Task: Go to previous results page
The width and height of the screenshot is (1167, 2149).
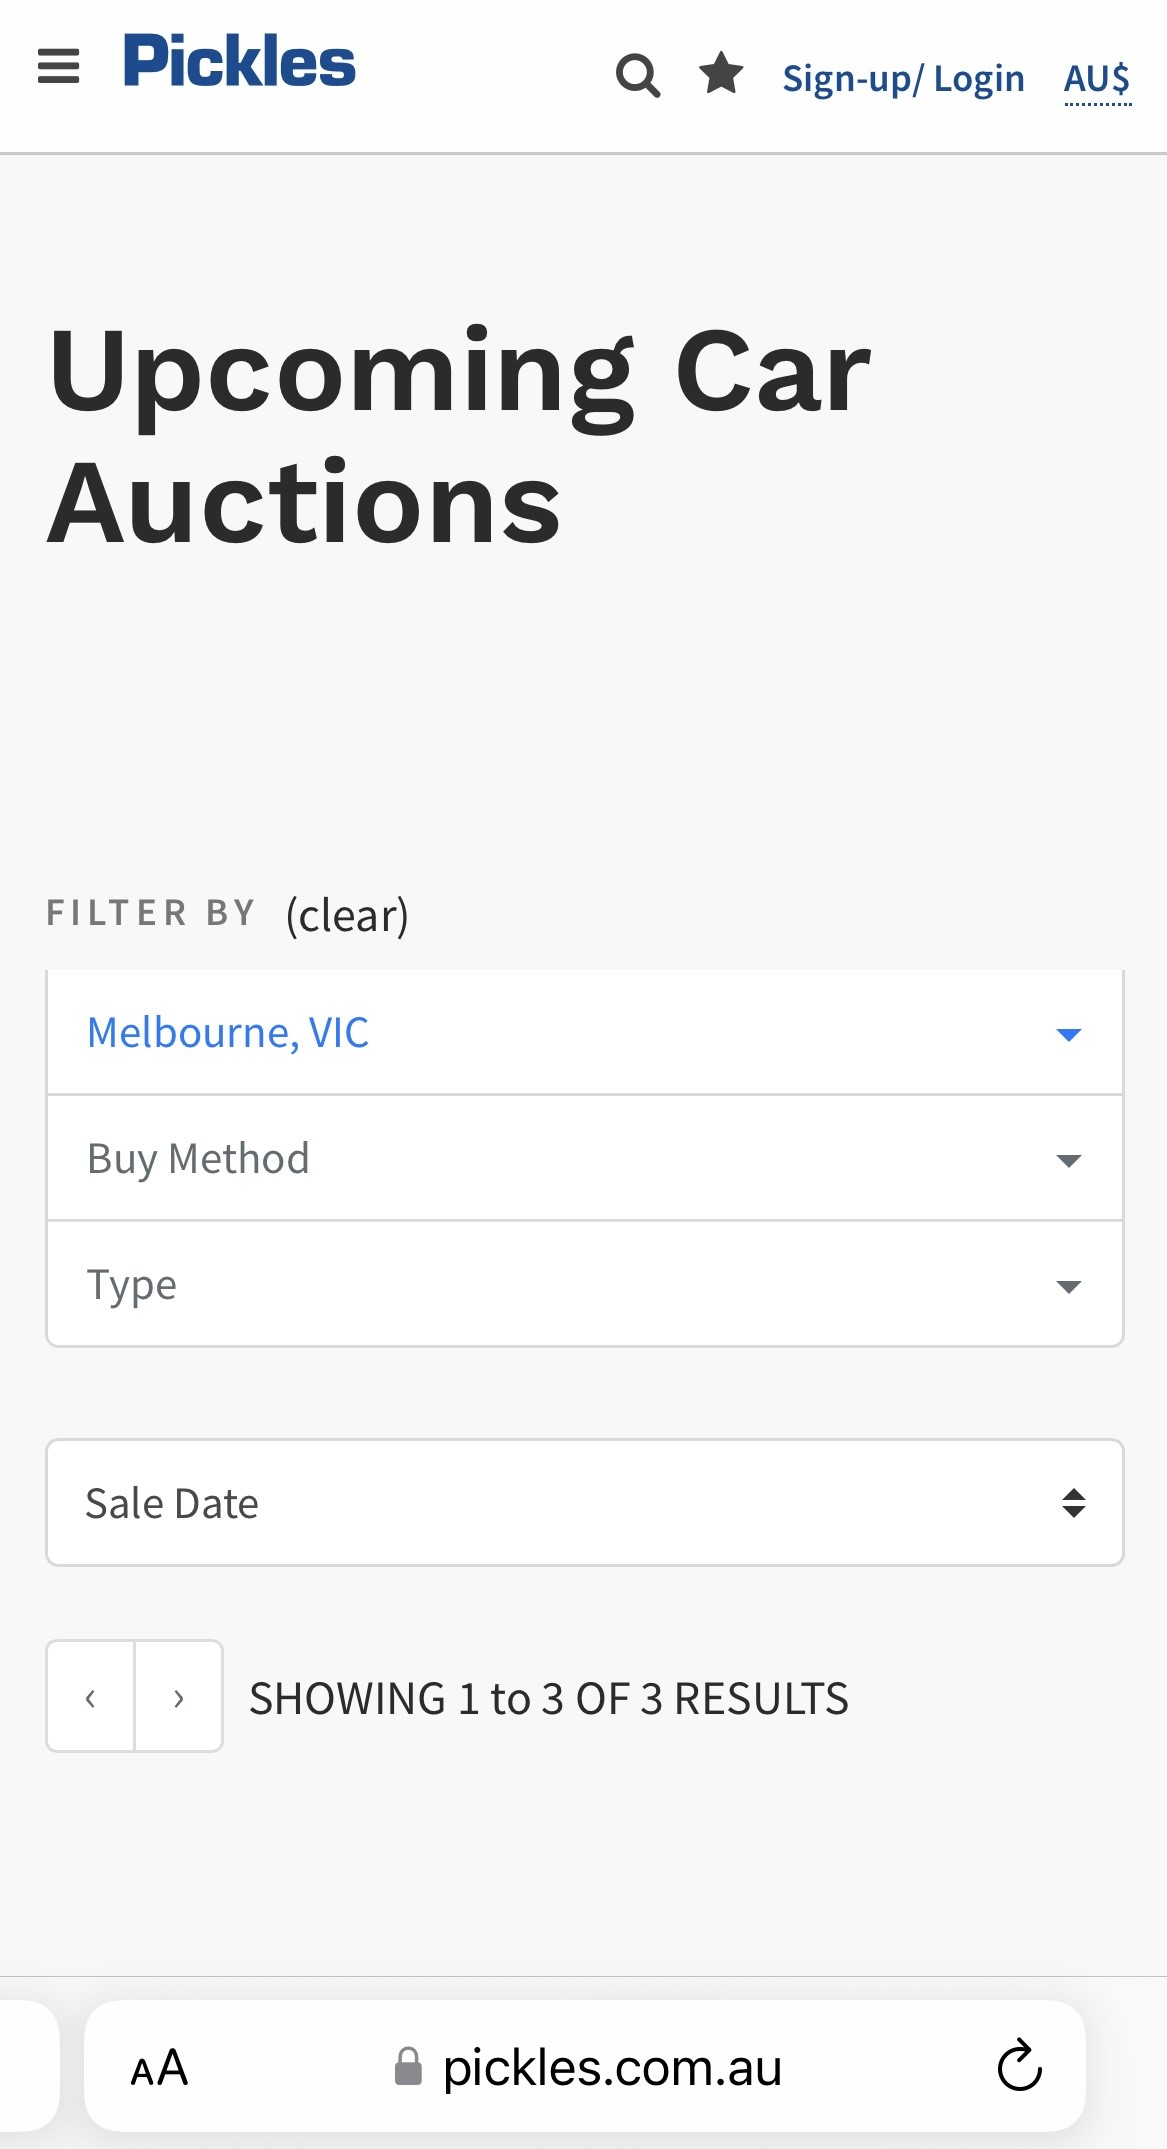Action: 91,1697
